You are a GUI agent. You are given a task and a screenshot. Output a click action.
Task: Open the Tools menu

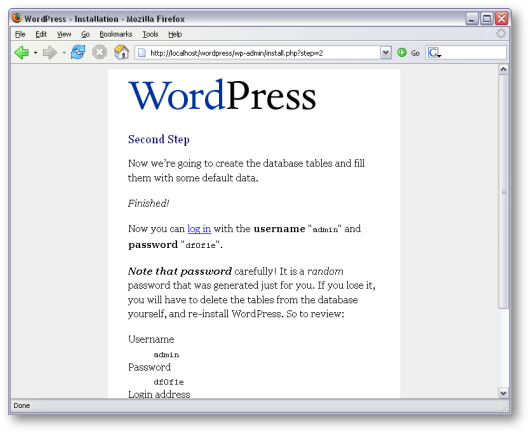point(150,34)
